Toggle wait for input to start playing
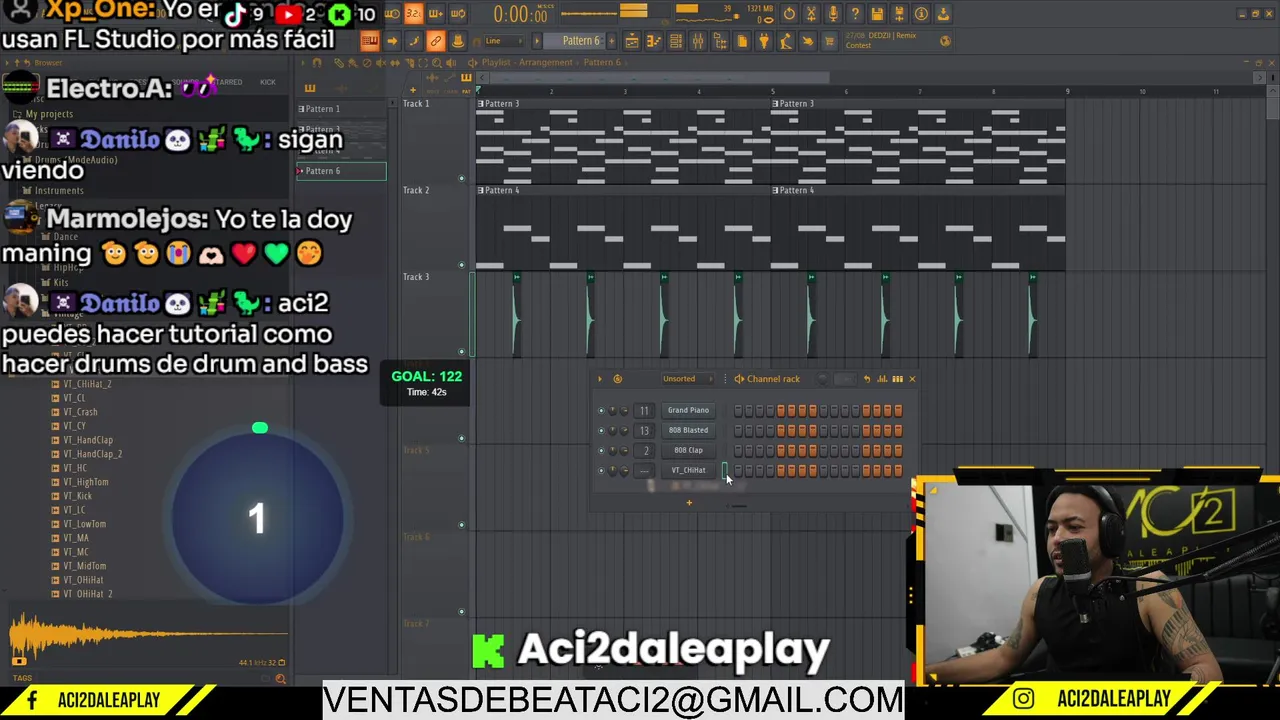 pyautogui.click(x=393, y=14)
